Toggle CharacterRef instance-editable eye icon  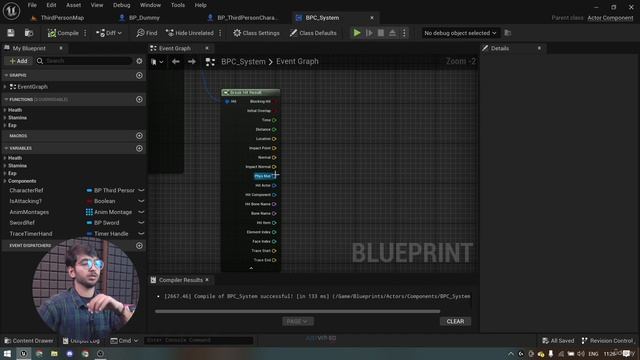coord(141,190)
